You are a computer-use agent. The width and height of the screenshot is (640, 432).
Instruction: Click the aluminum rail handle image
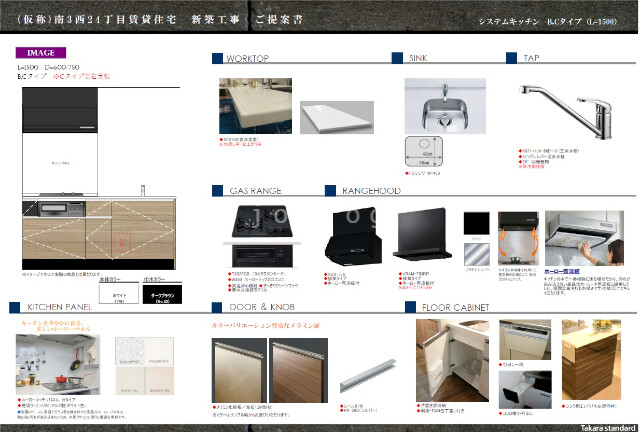tap(368, 376)
